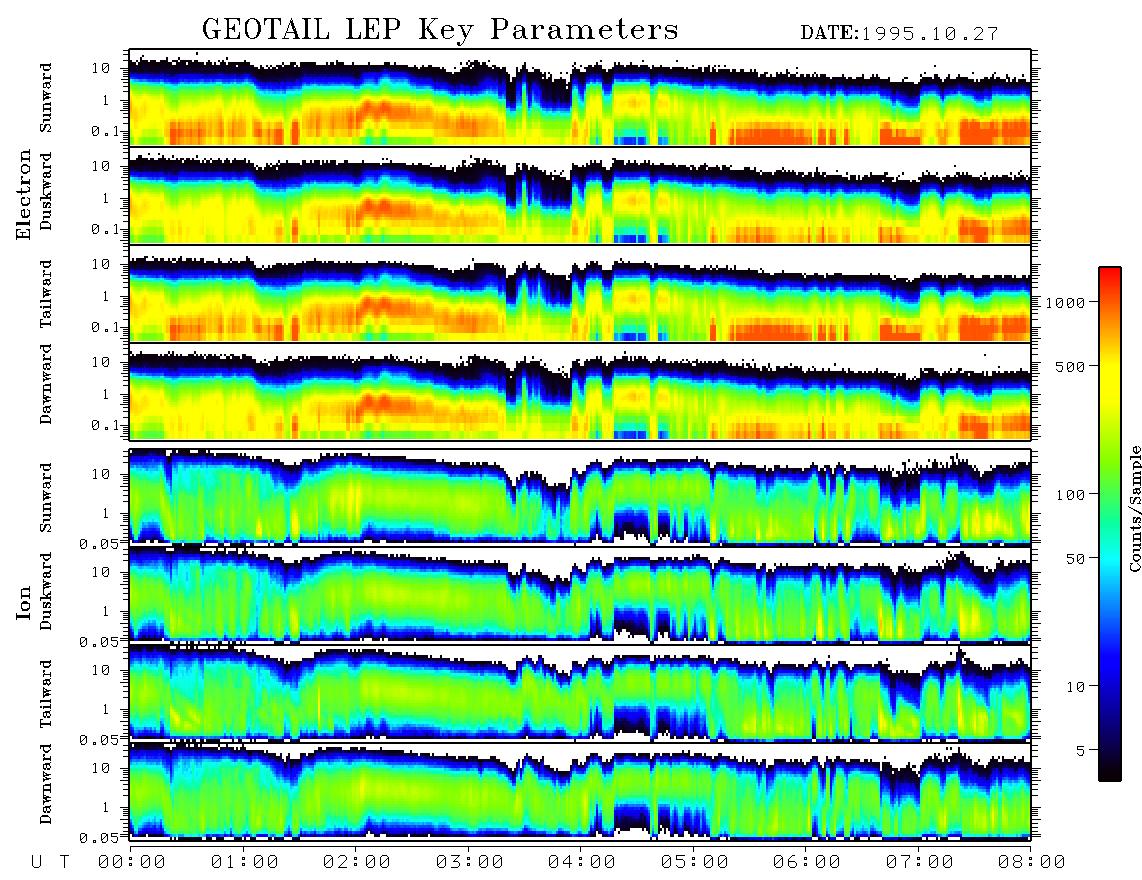Click the 05:00 time tick label
This screenshot has height=880, width=1142.
click(x=695, y=862)
